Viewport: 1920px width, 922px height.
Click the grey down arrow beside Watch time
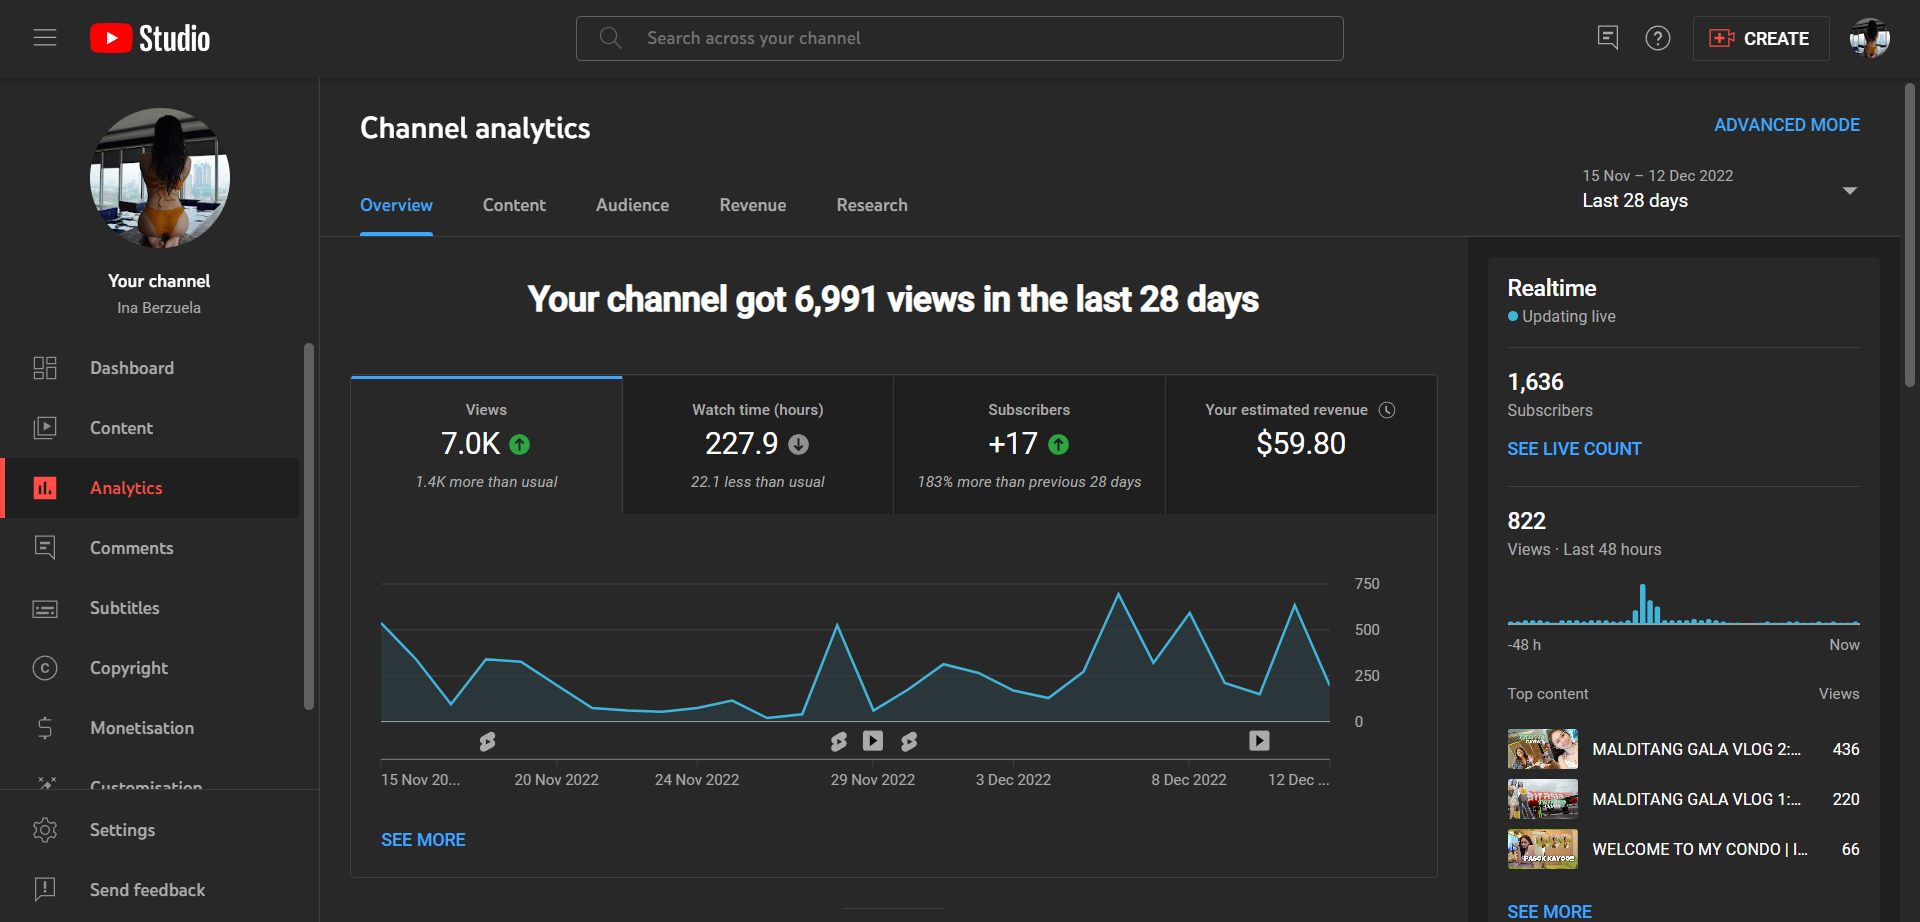[798, 444]
